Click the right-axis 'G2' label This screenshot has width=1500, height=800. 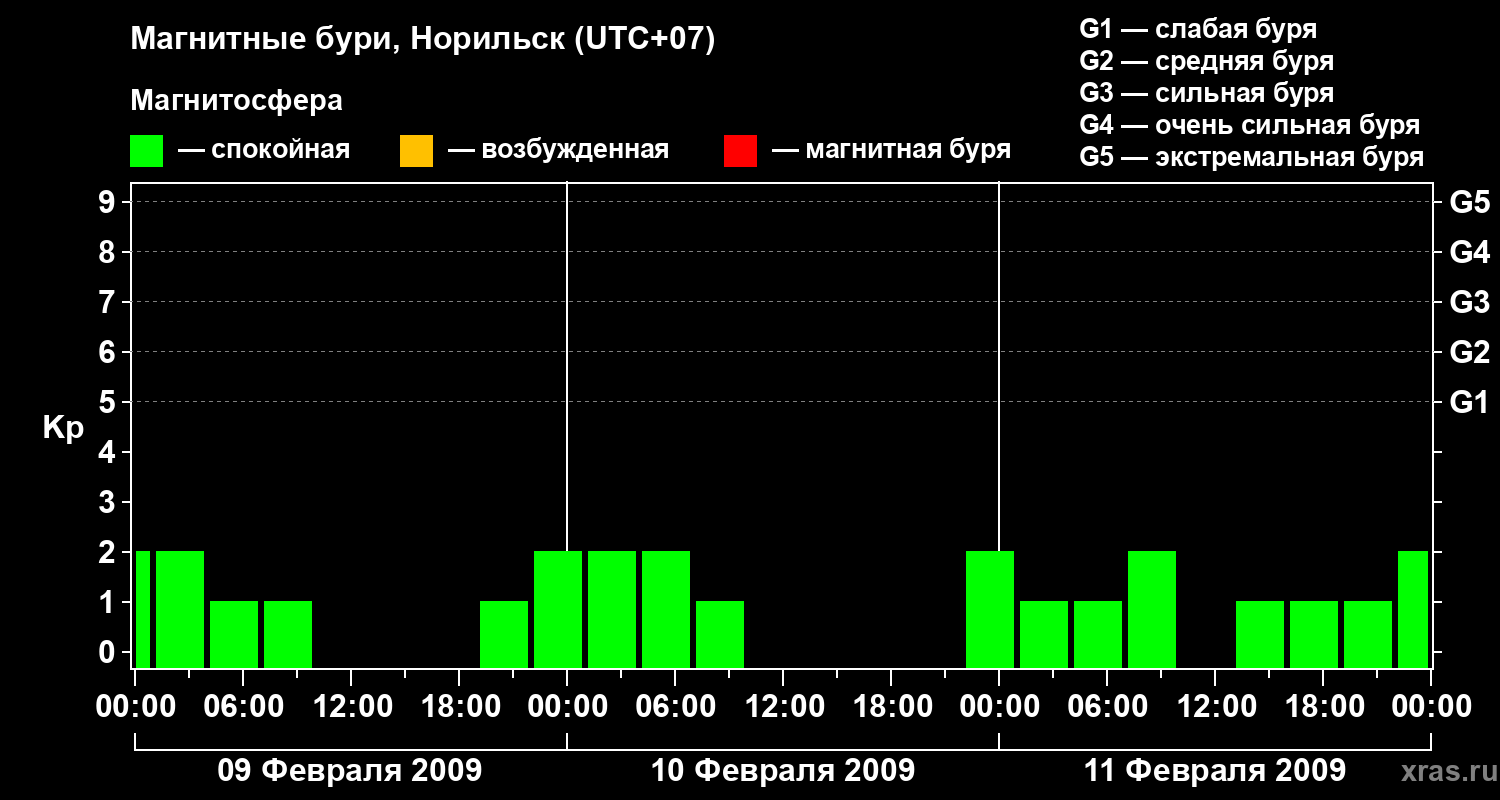[1469, 352]
